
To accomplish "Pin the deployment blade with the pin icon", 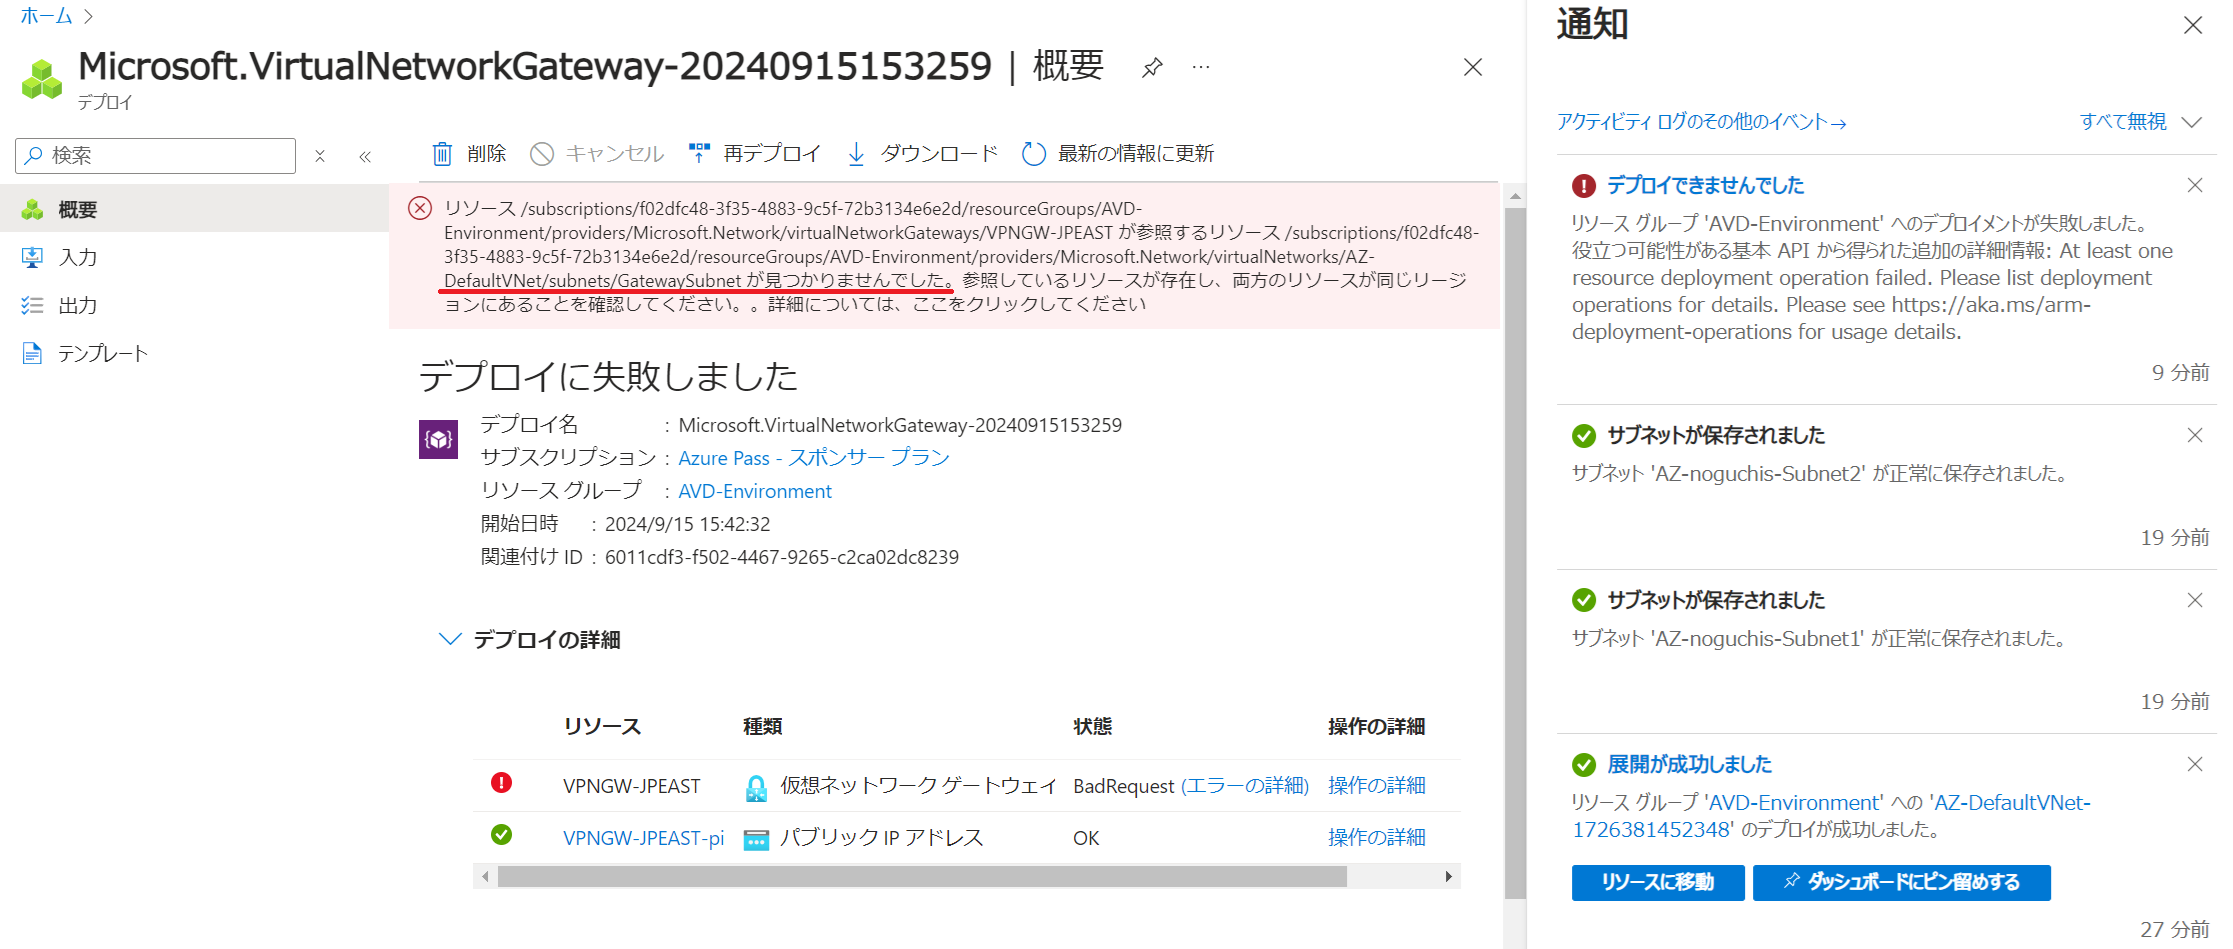I will click(1152, 68).
